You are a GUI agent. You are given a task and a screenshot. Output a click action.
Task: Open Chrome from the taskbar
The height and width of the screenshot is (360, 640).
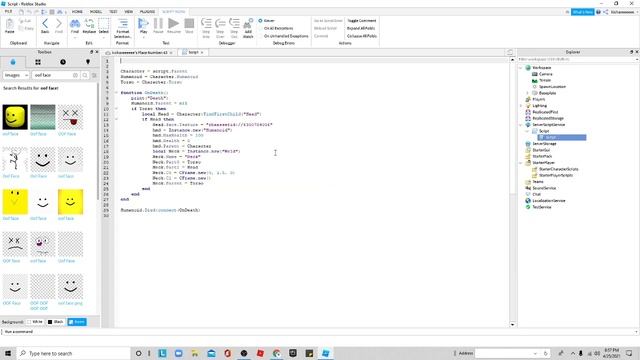click(276, 353)
